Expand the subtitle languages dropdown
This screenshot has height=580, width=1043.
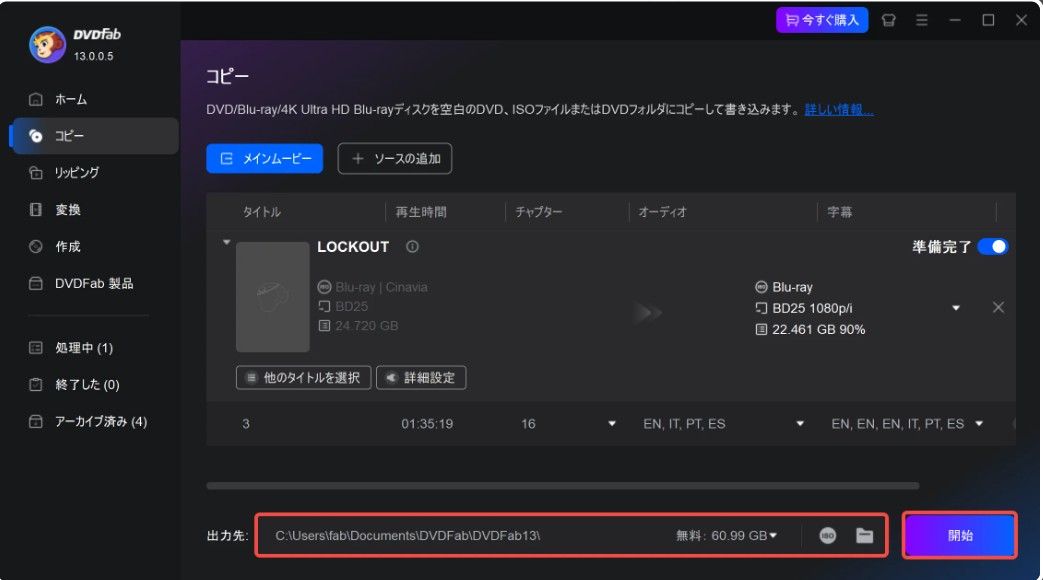978,424
